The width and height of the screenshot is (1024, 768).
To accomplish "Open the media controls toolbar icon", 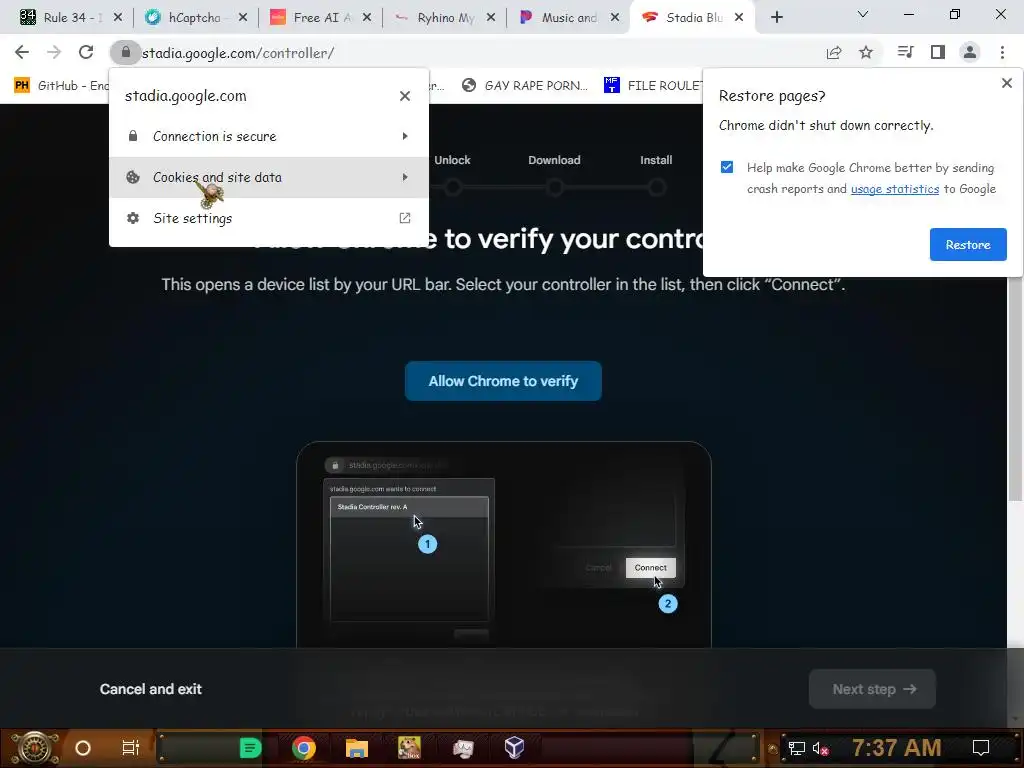I will (x=905, y=52).
